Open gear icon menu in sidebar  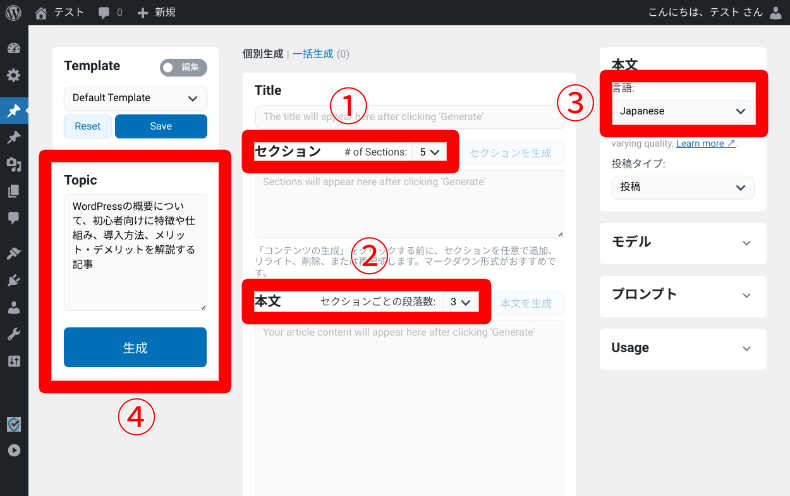click(x=14, y=76)
